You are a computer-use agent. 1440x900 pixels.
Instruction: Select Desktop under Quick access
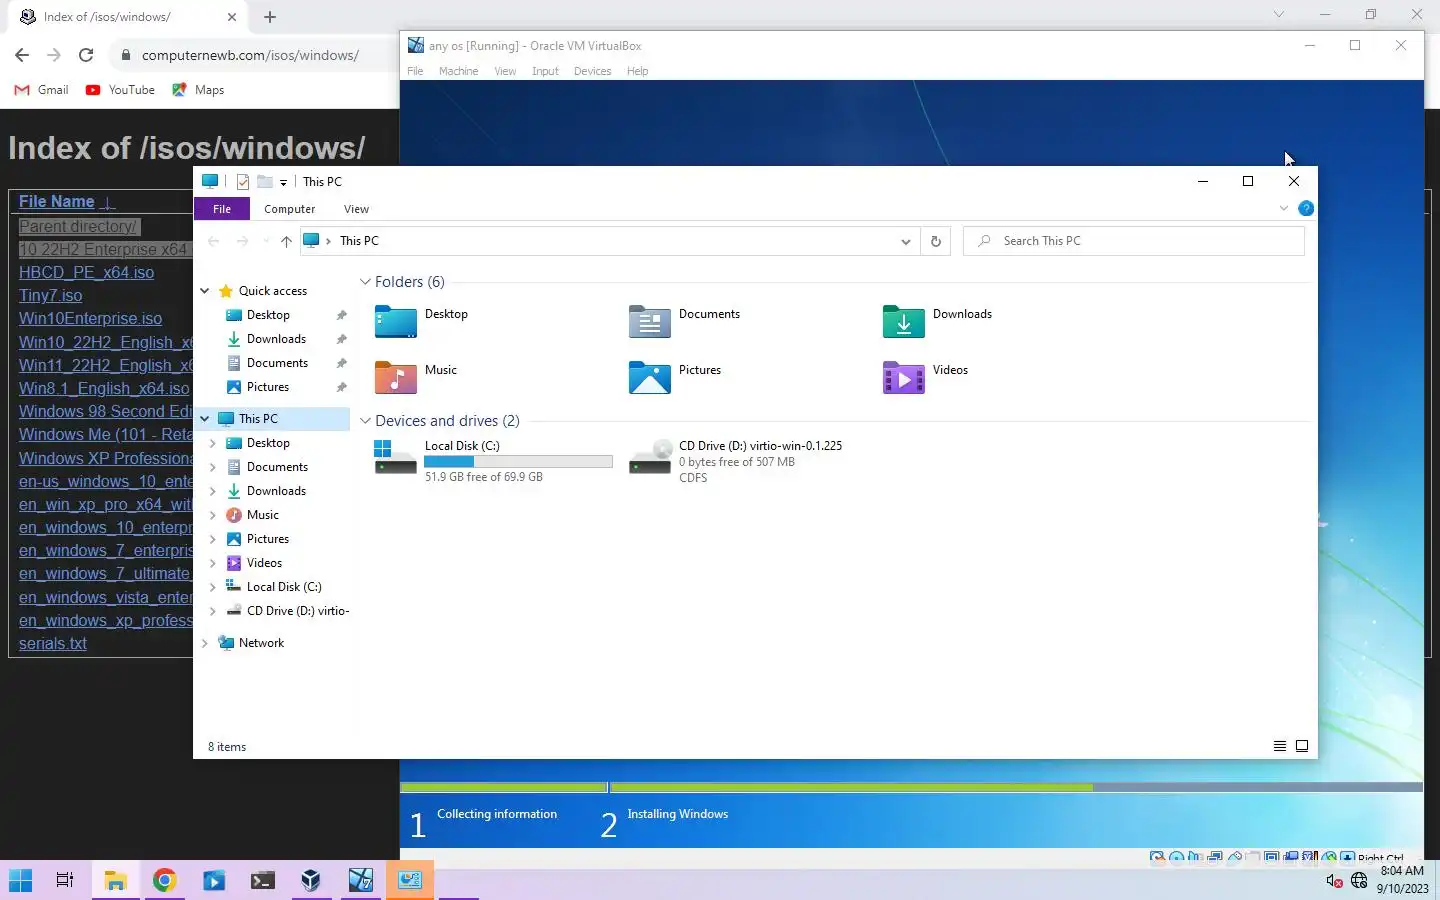coord(268,315)
